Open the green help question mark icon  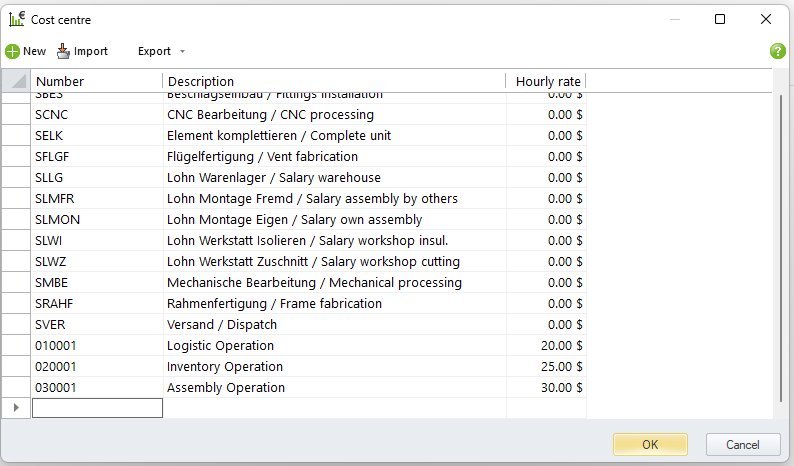coord(777,51)
